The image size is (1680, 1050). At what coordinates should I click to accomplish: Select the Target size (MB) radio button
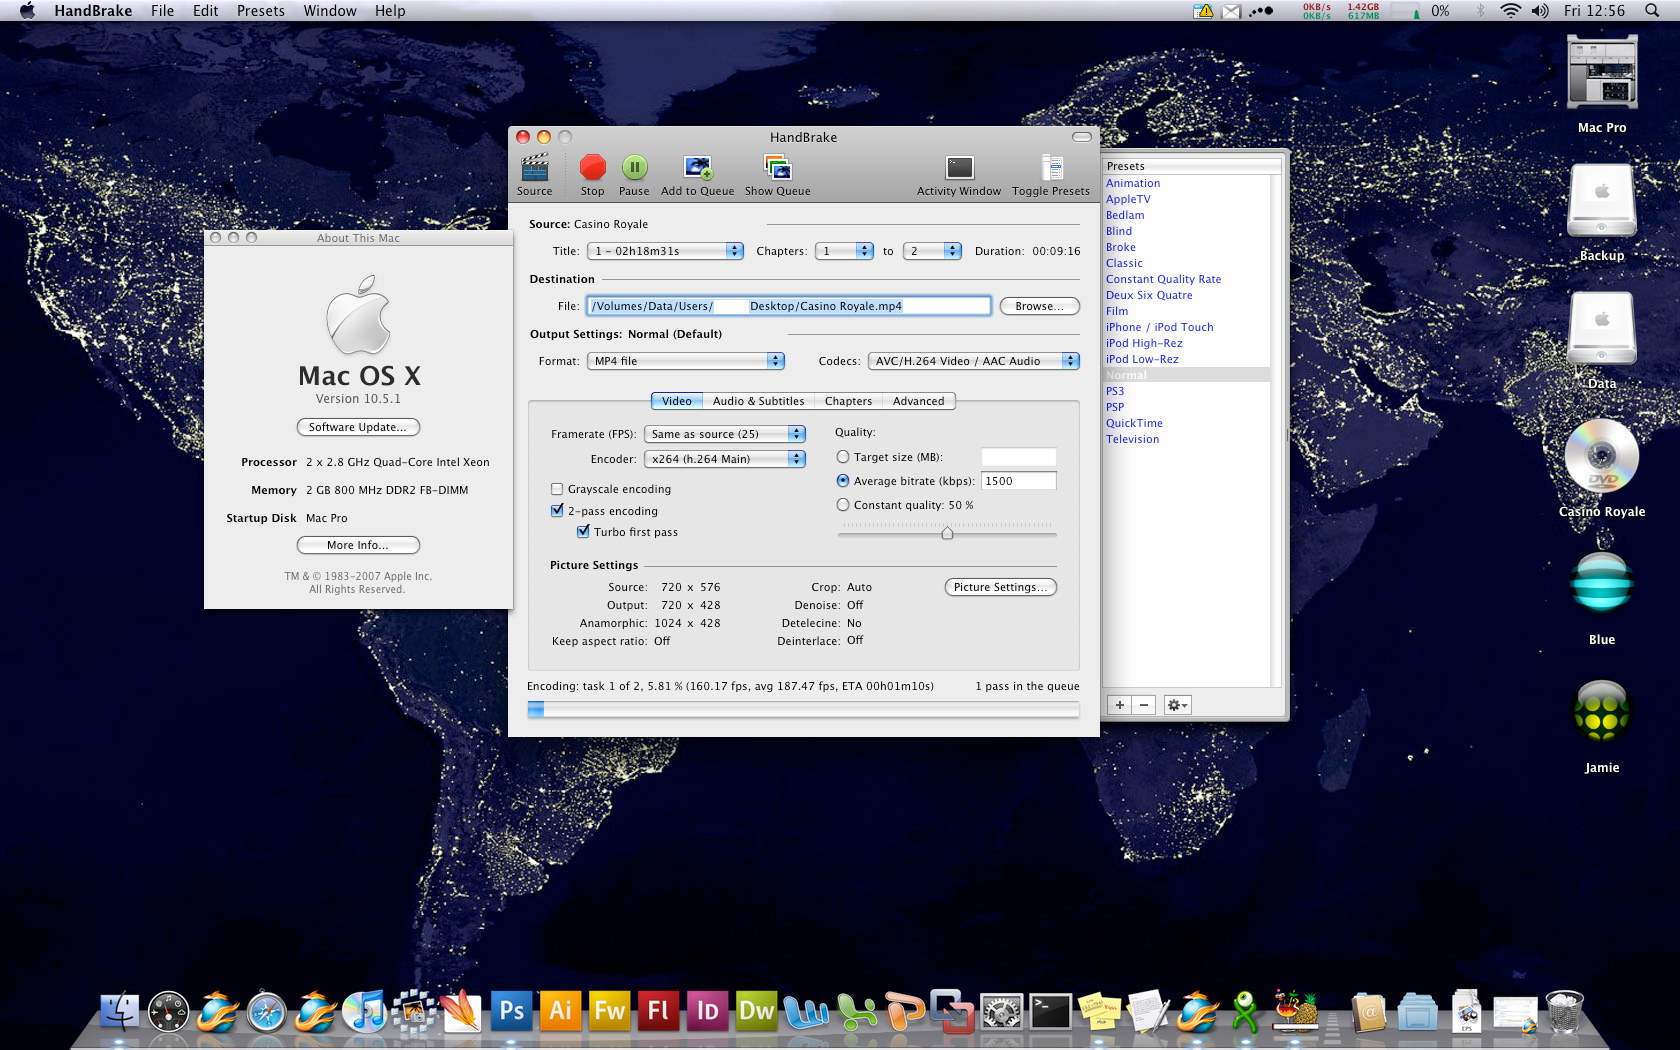click(x=843, y=457)
